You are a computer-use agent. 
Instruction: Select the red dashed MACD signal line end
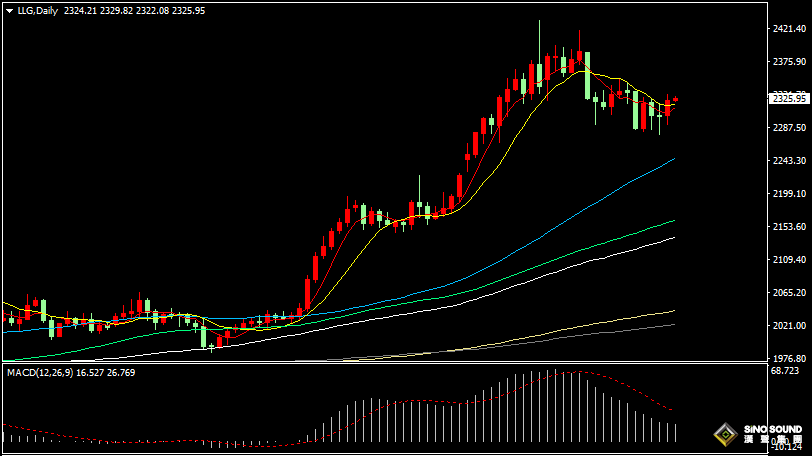[672, 411]
